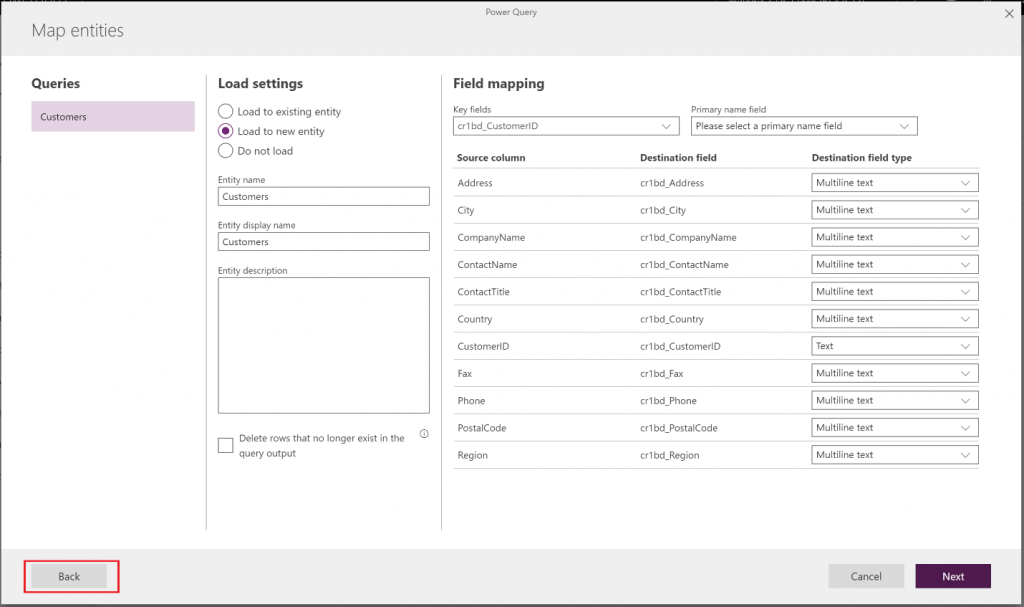Click the CustomerID source column cell

tap(483, 346)
